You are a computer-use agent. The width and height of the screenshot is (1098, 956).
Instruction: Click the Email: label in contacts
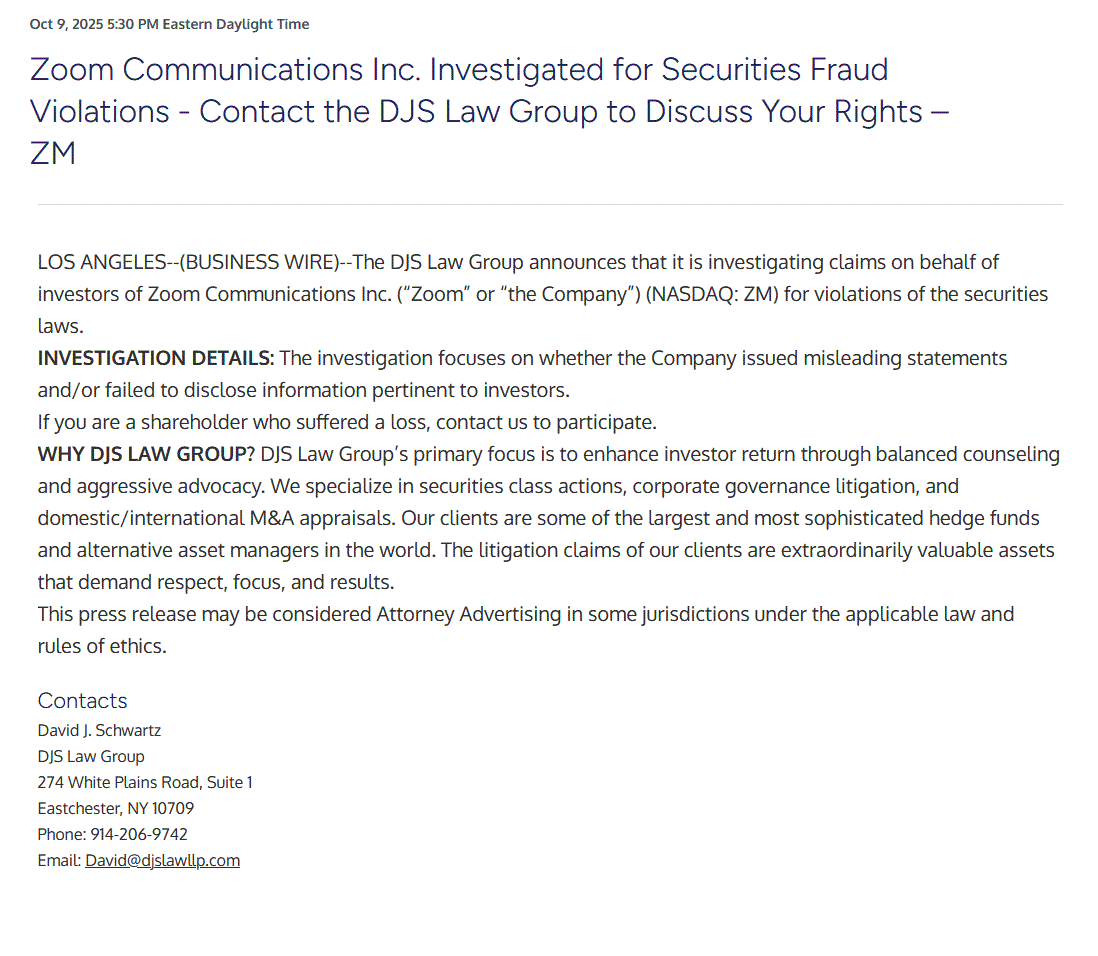click(x=59, y=860)
